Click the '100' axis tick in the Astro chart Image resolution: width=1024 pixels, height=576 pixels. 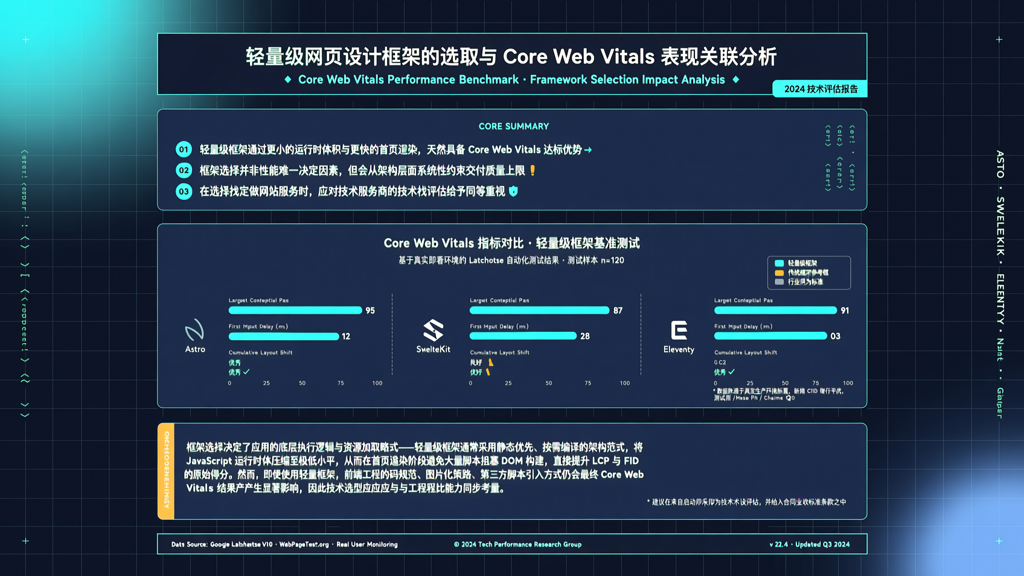pyautogui.click(x=377, y=383)
